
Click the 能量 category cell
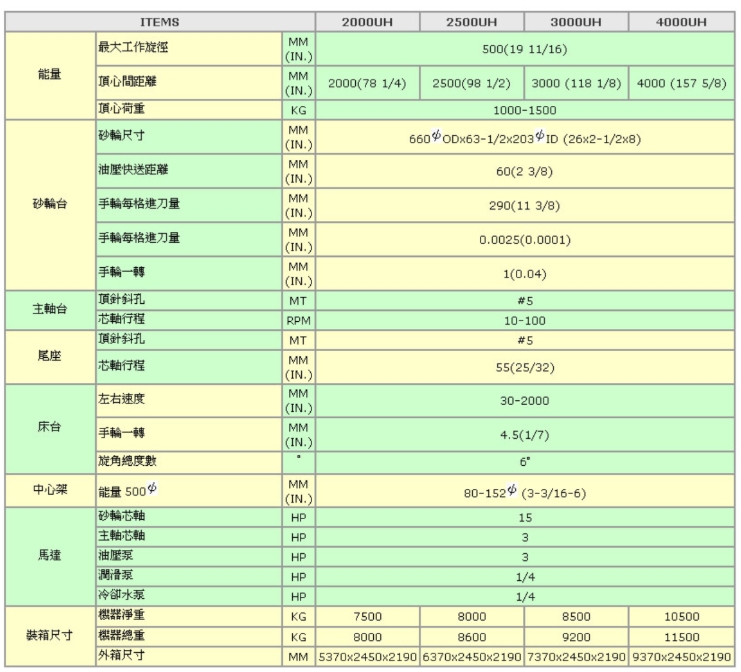(50, 75)
